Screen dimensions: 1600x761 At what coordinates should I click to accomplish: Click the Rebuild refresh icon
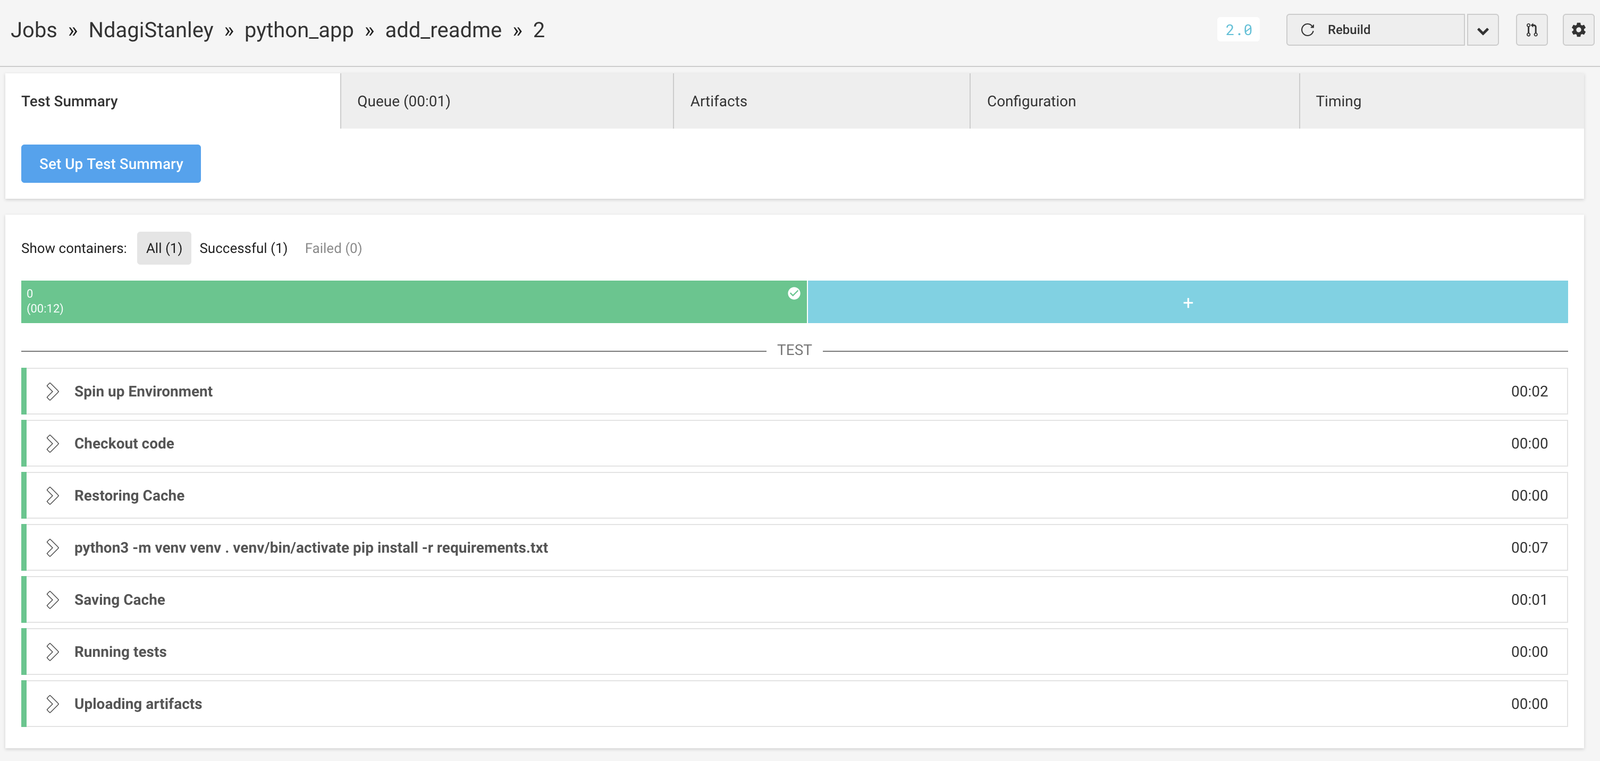(x=1307, y=30)
